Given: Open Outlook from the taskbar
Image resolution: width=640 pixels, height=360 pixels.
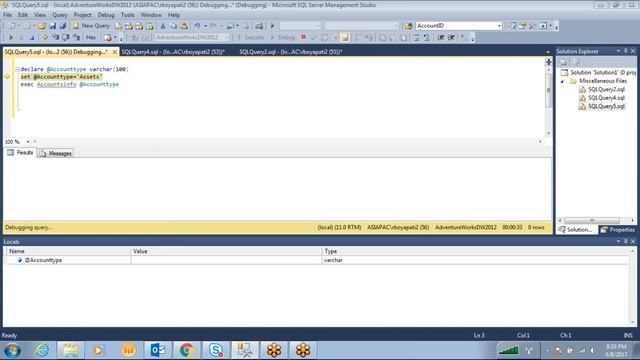Looking at the screenshot, I should click(158, 350).
